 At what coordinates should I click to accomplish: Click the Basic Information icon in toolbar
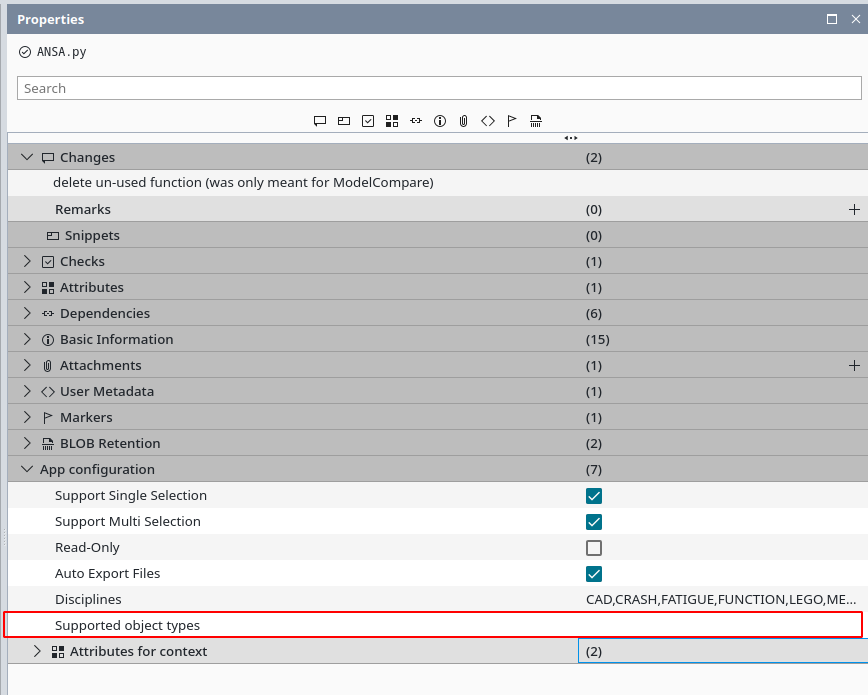coord(440,121)
